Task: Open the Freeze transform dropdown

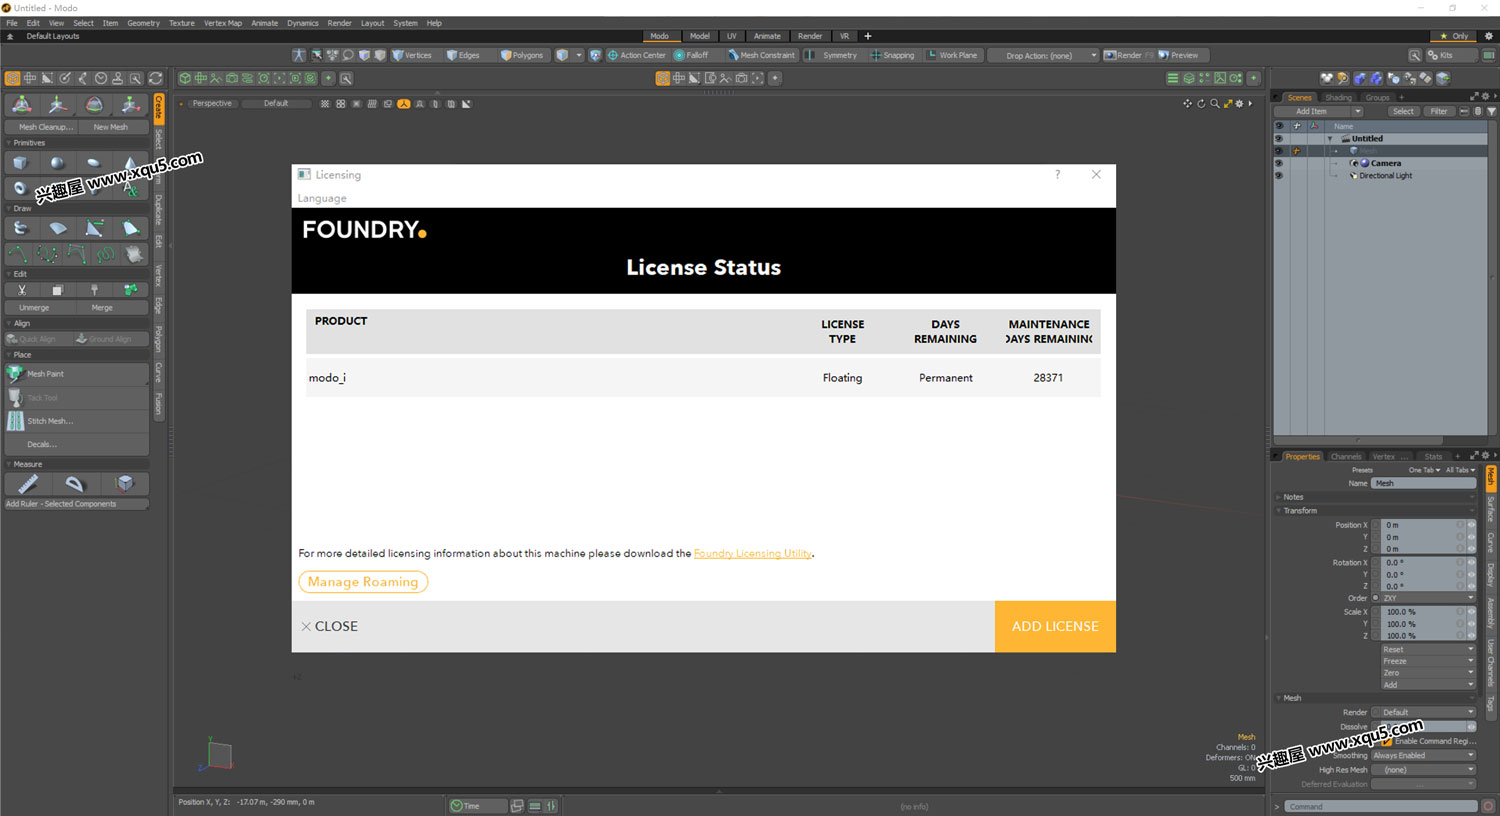Action: [x=1428, y=661]
